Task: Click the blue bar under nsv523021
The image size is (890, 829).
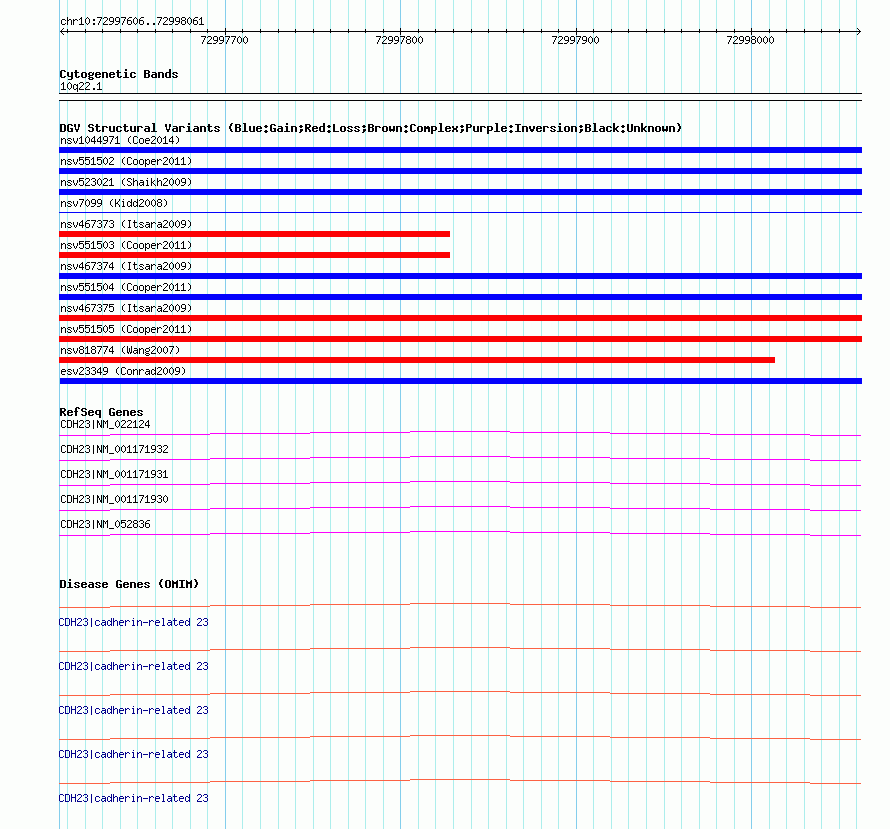Action: 460,192
